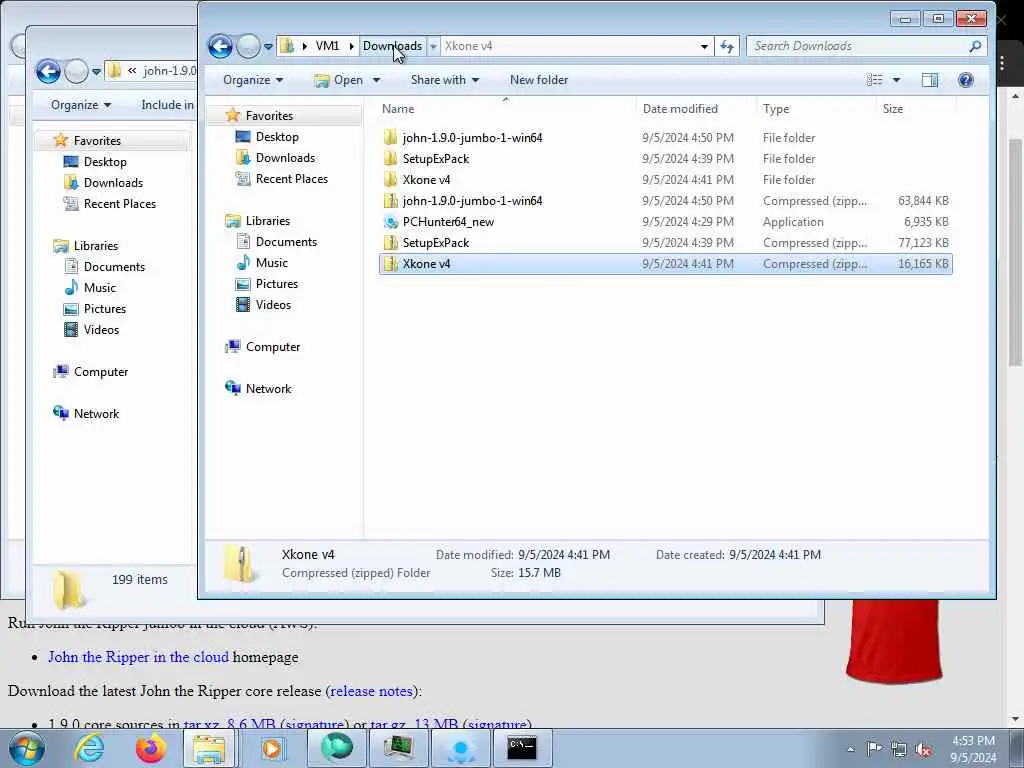Launch Internet Explorer from taskbar

(89, 748)
